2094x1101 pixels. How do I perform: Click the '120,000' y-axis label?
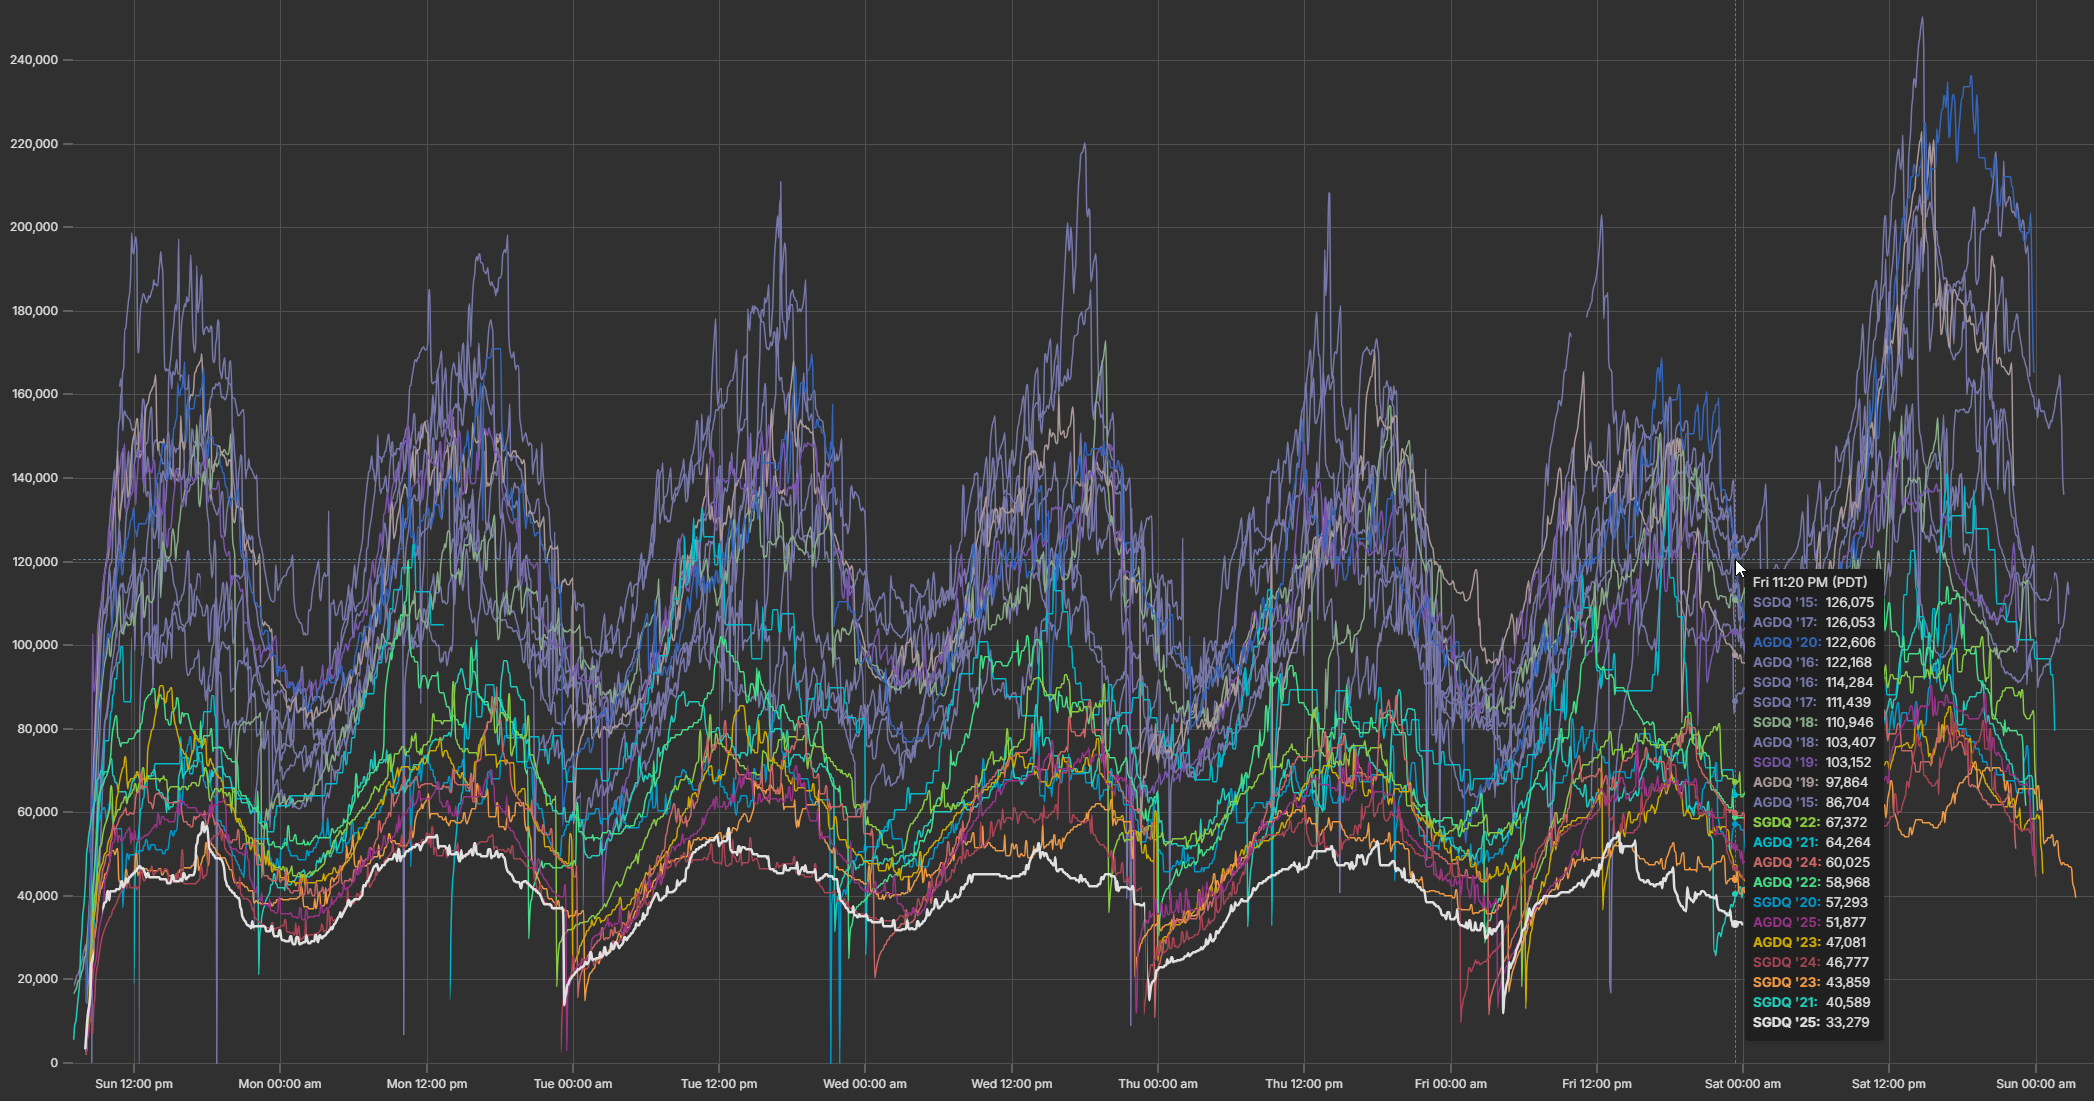pyautogui.click(x=34, y=562)
